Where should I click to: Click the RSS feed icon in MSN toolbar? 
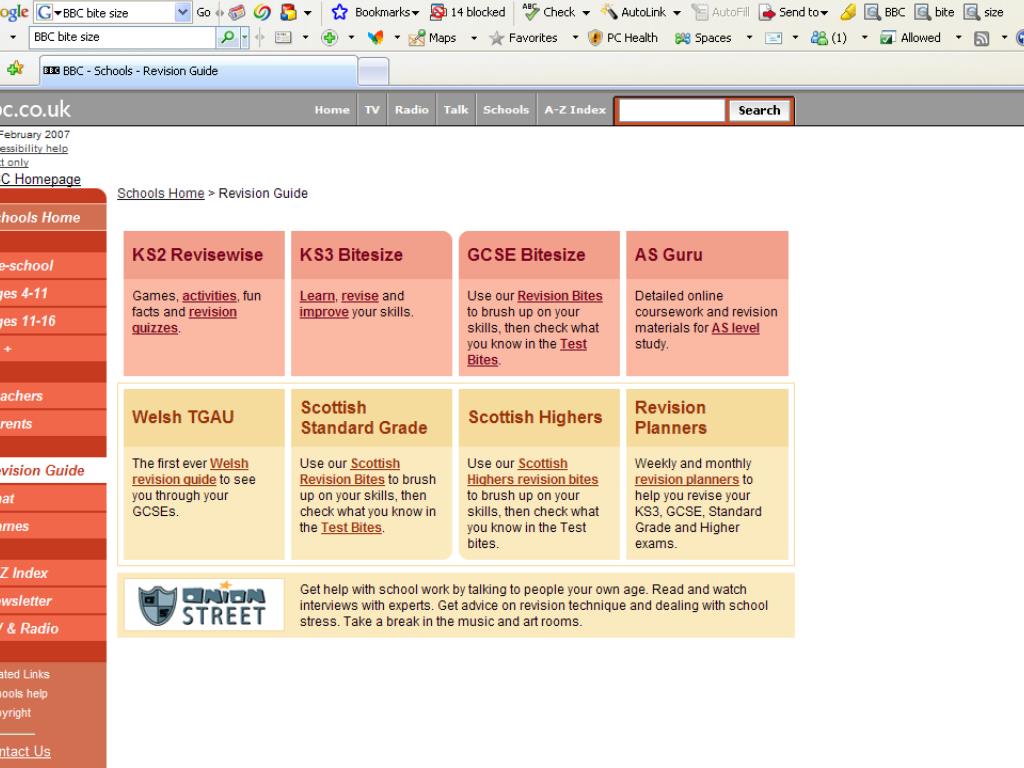tap(982, 39)
